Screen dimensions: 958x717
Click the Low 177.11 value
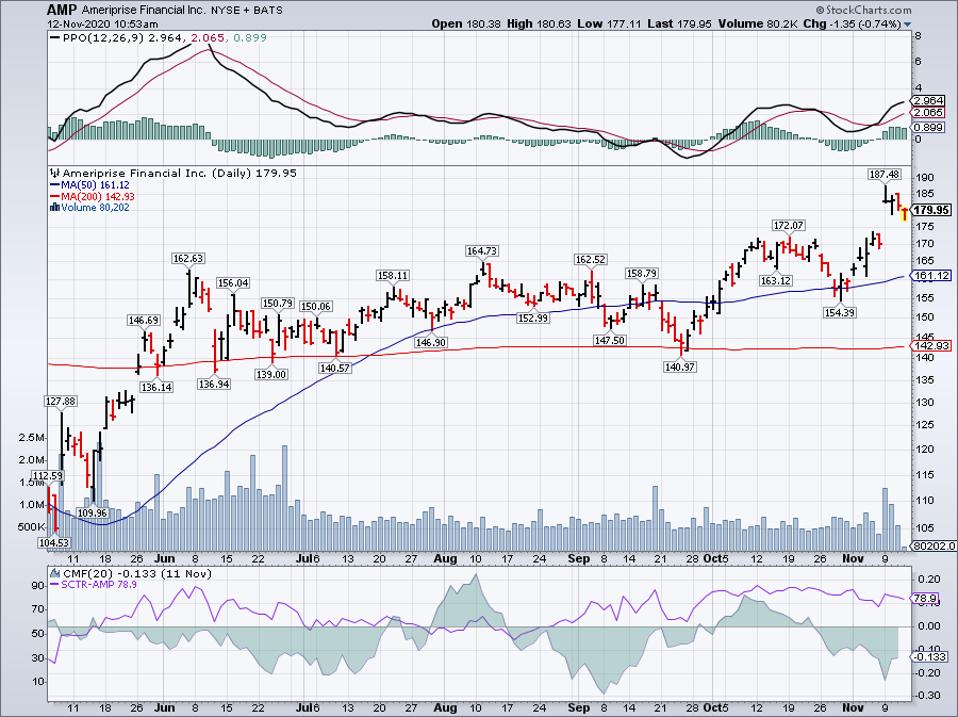click(x=609, y=24)
